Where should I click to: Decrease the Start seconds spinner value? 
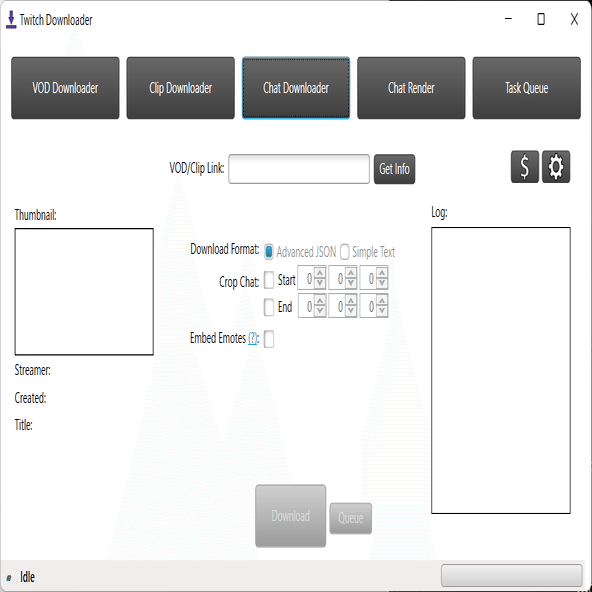tap(382, 283)
